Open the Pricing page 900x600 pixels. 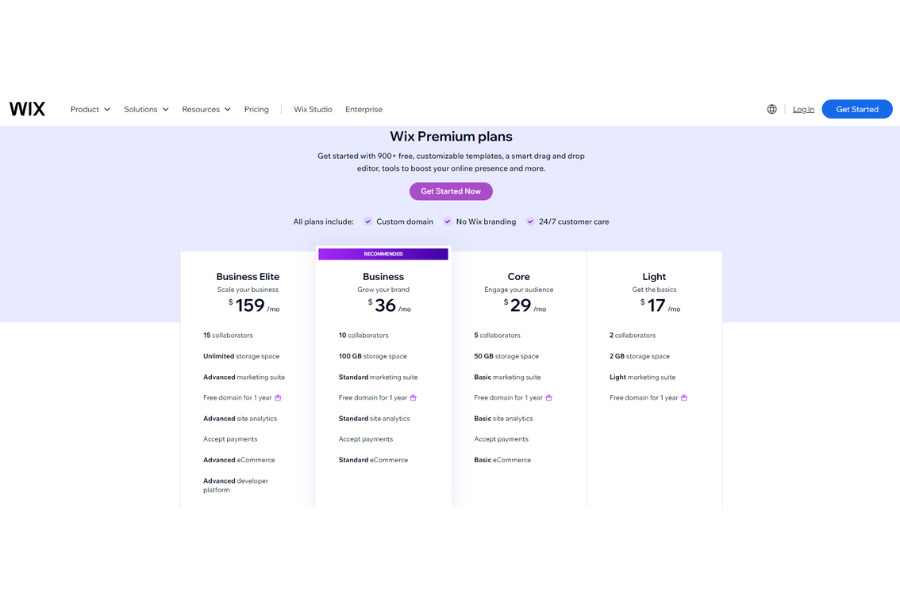point(256,109)
